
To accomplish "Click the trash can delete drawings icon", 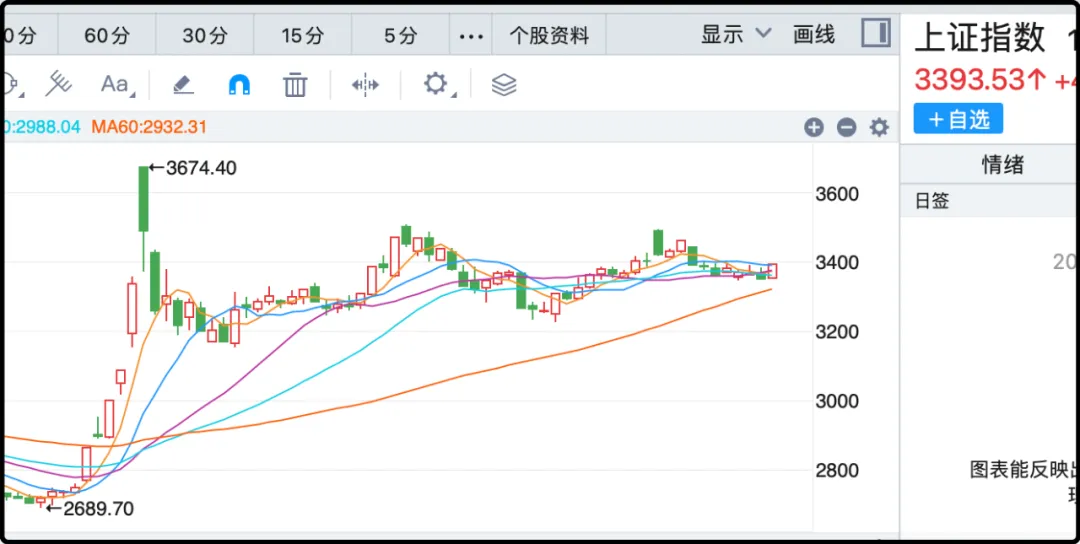I will (x=295, y=85).
